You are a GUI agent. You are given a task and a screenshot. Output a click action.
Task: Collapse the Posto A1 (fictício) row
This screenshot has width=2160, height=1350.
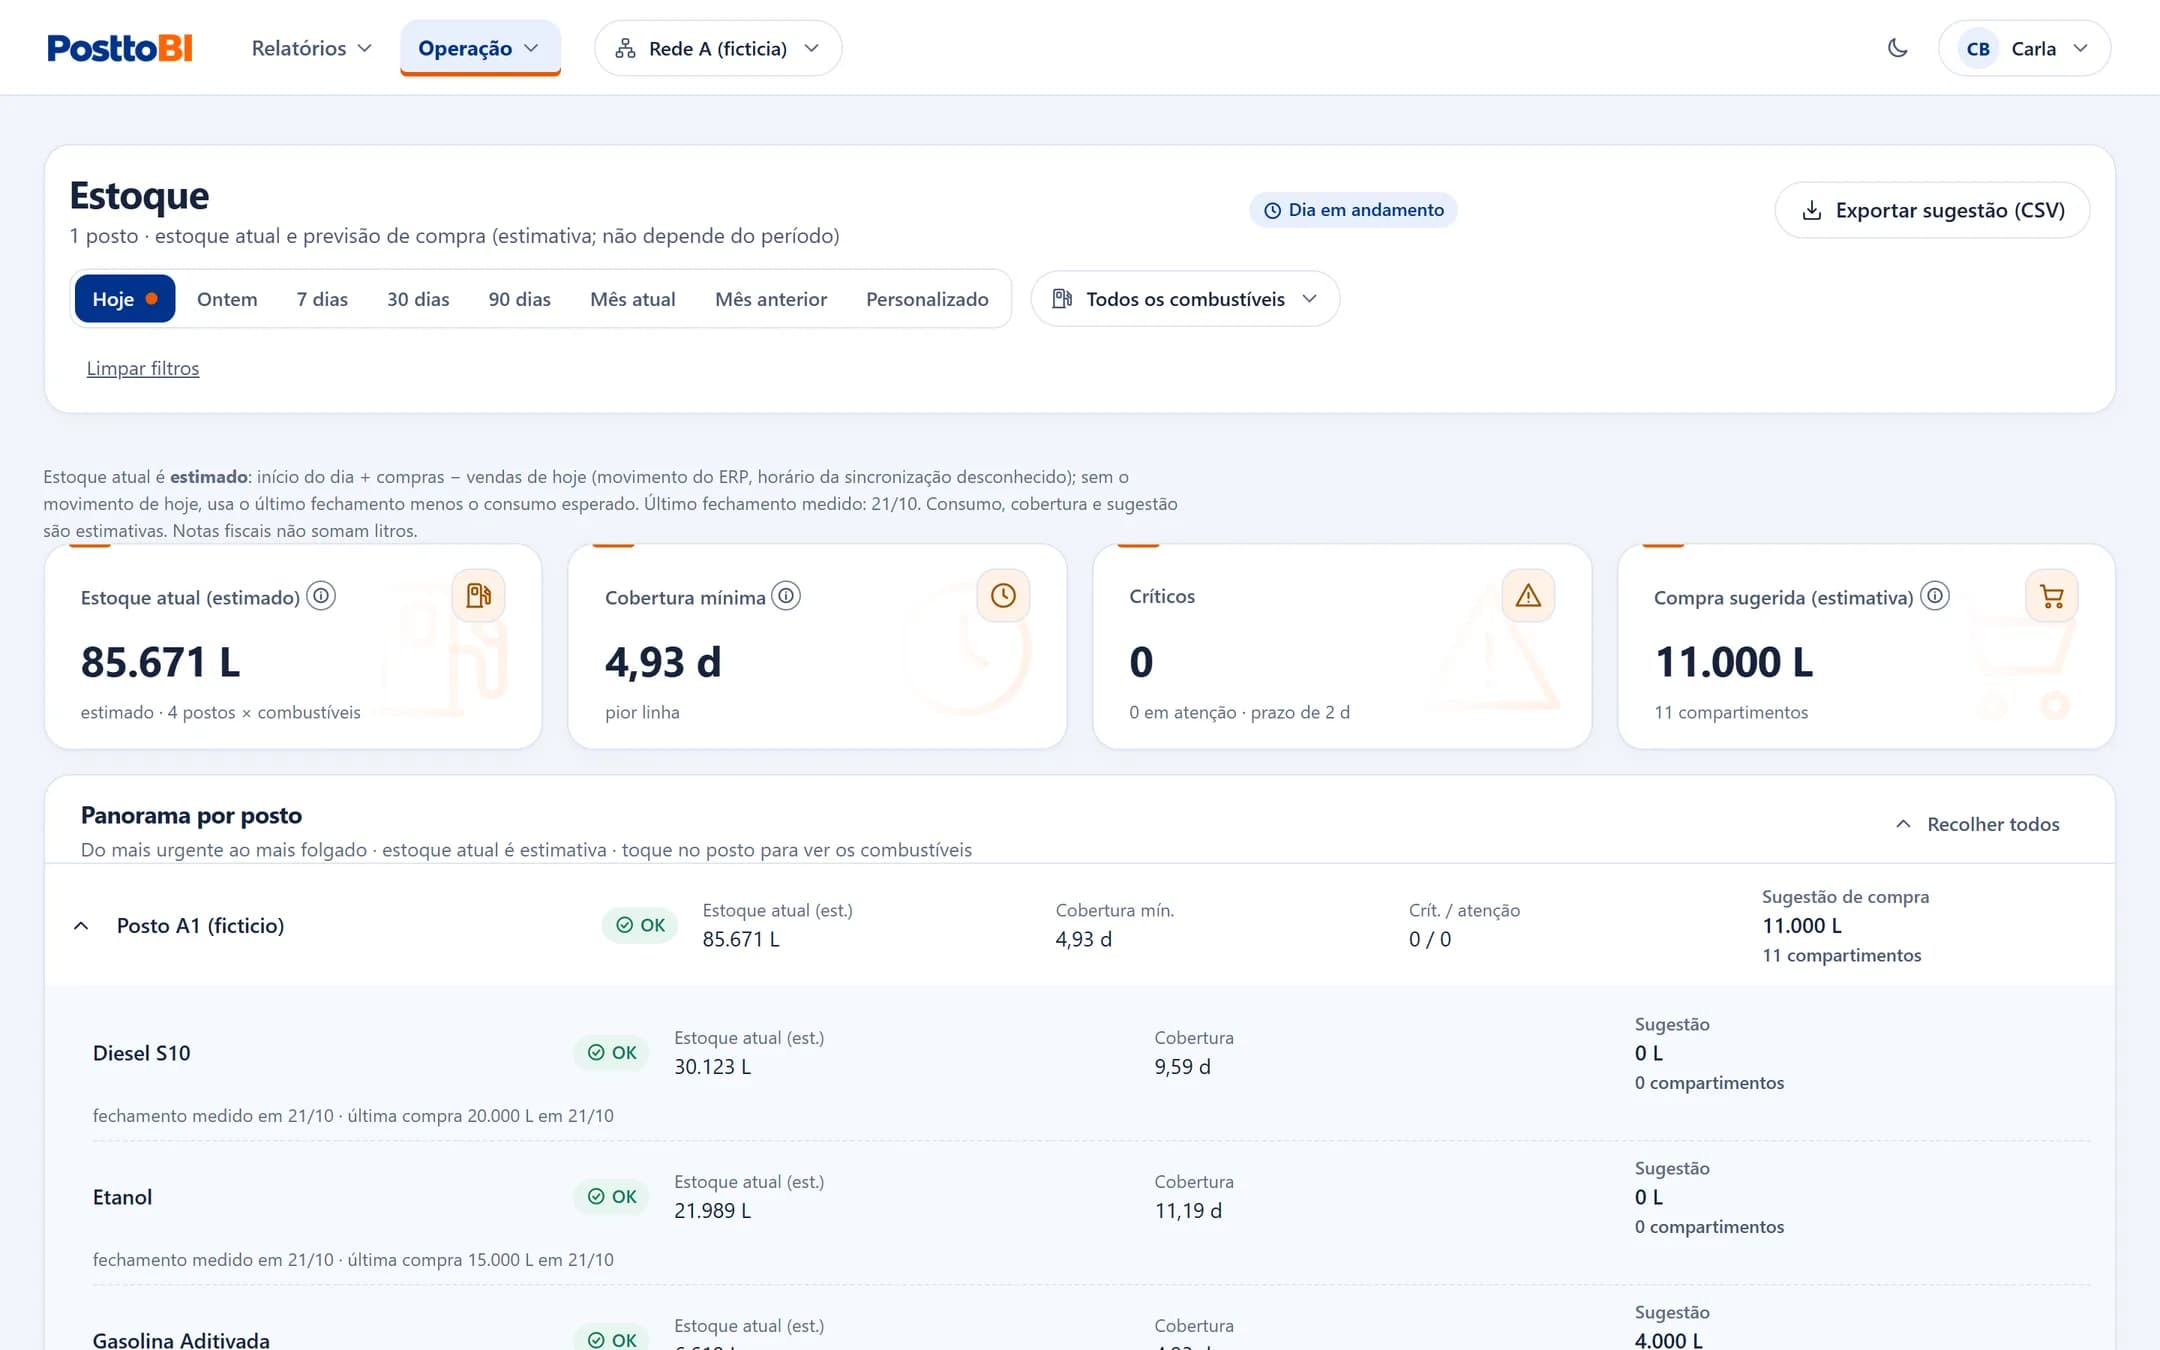click(81, 926)
